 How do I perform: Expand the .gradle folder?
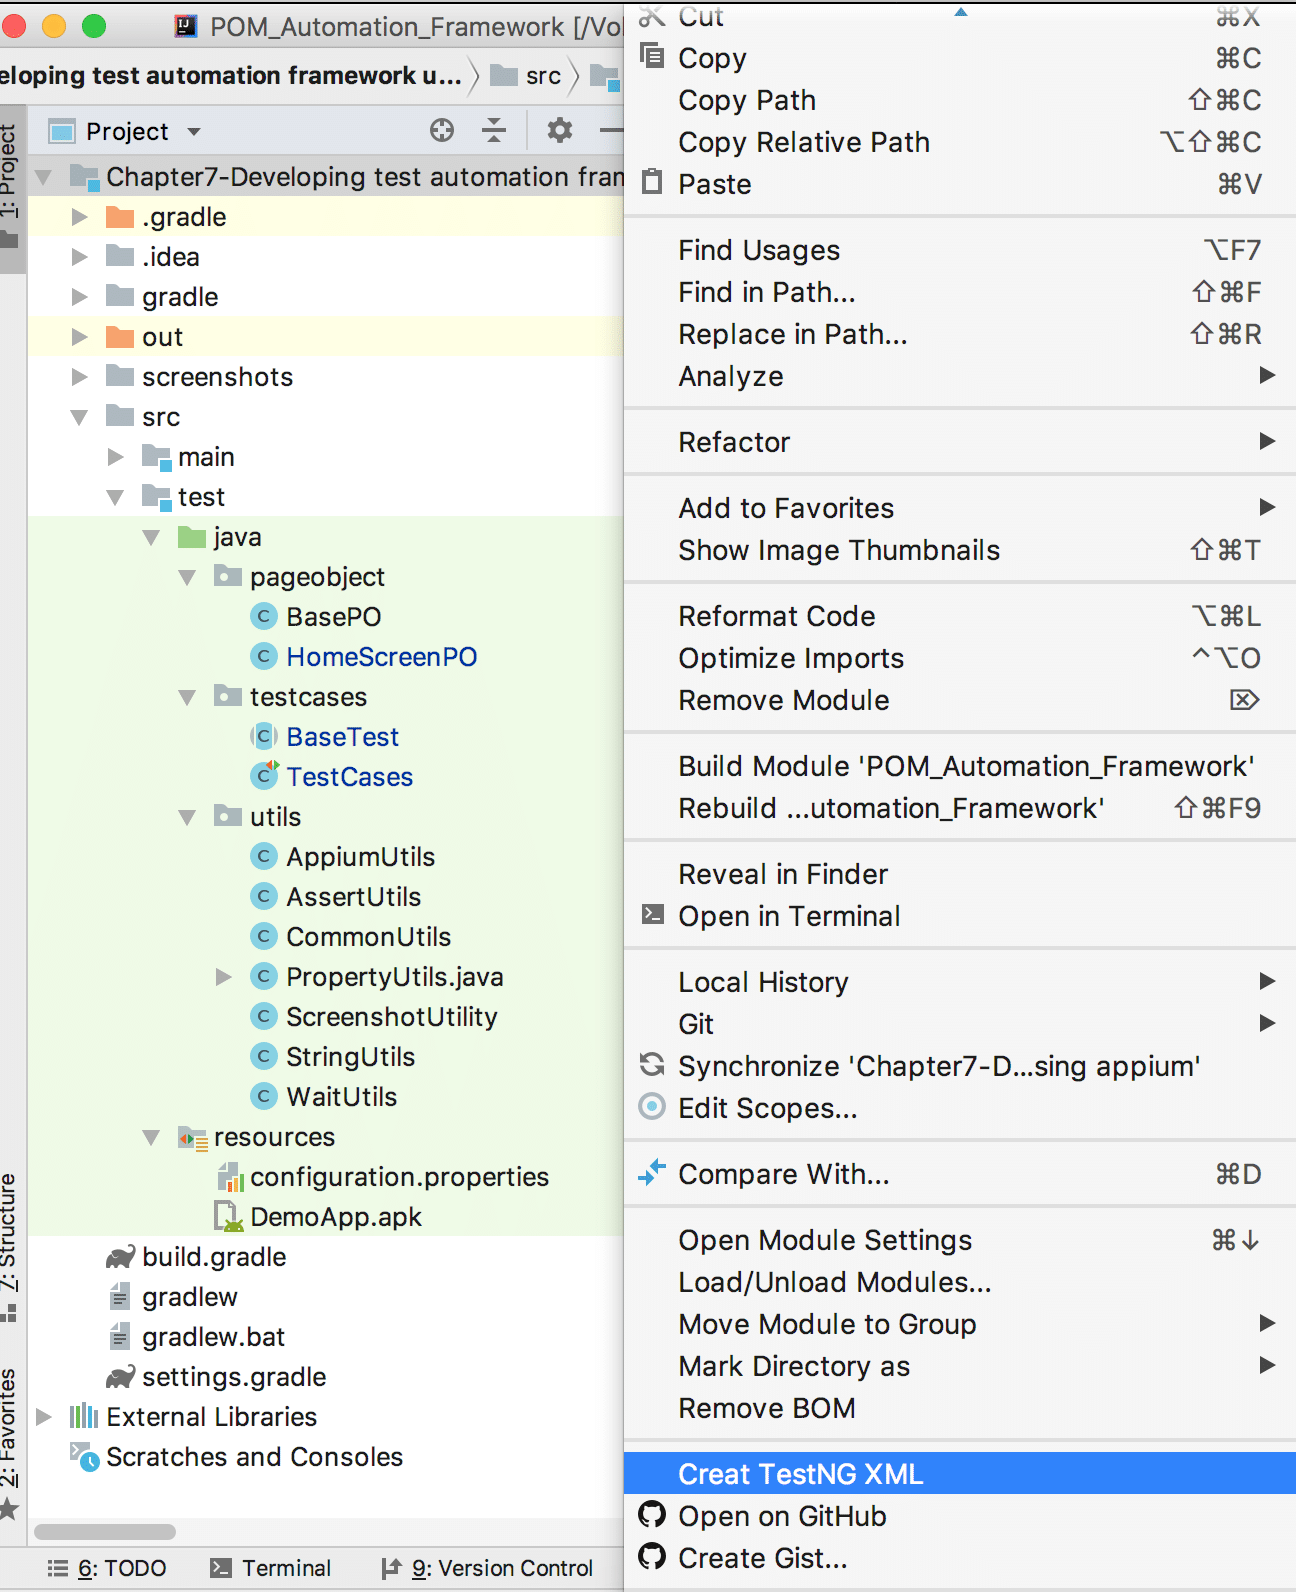80,217
